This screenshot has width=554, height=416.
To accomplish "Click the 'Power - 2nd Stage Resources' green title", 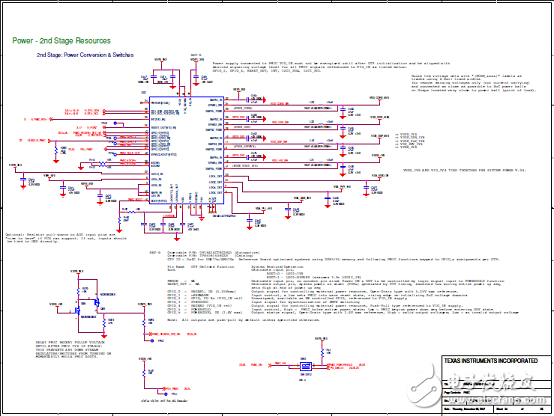I will tap(61, 41).
